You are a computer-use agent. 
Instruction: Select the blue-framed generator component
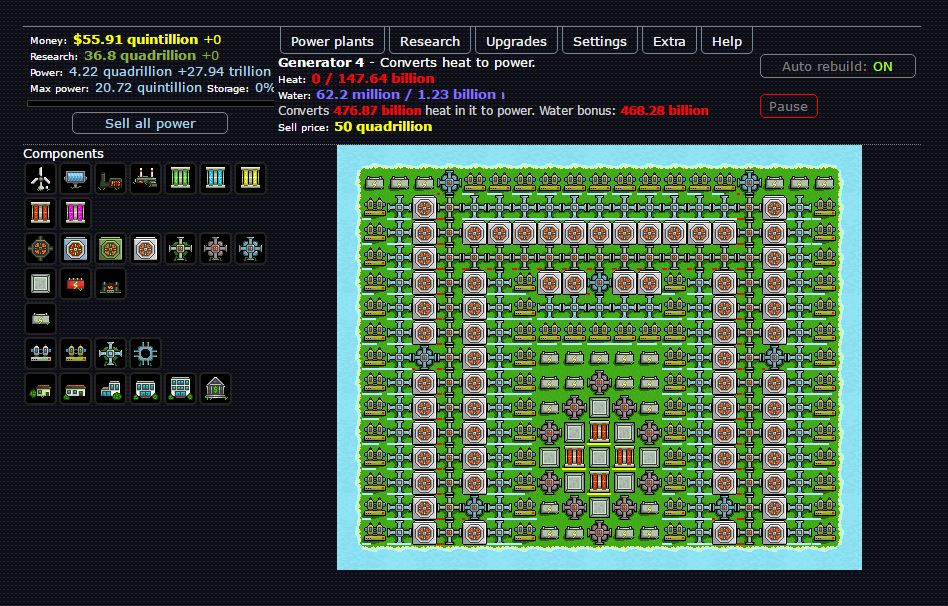click(76, 249)
